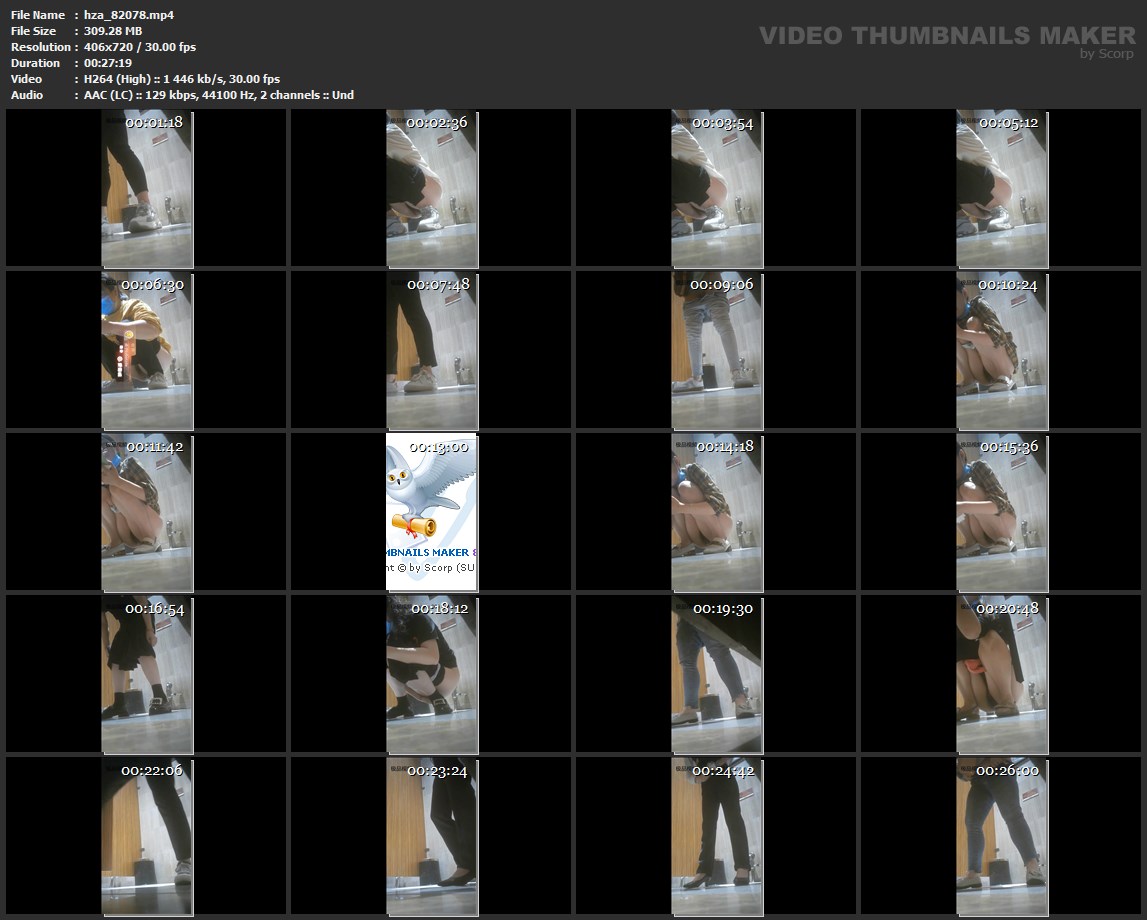1147x920 pixels.
Task: Click the "Duration" label
Action: [x=35, y=63]
